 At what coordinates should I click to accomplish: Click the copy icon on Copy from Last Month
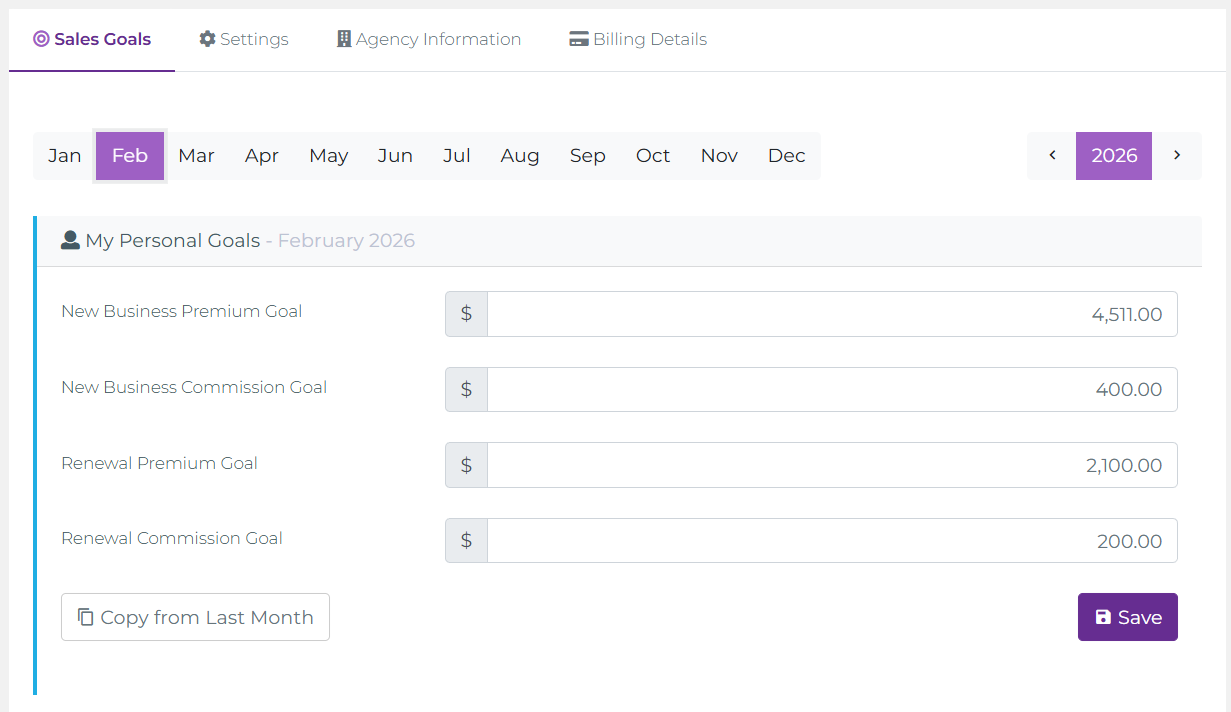pos(84,617)
